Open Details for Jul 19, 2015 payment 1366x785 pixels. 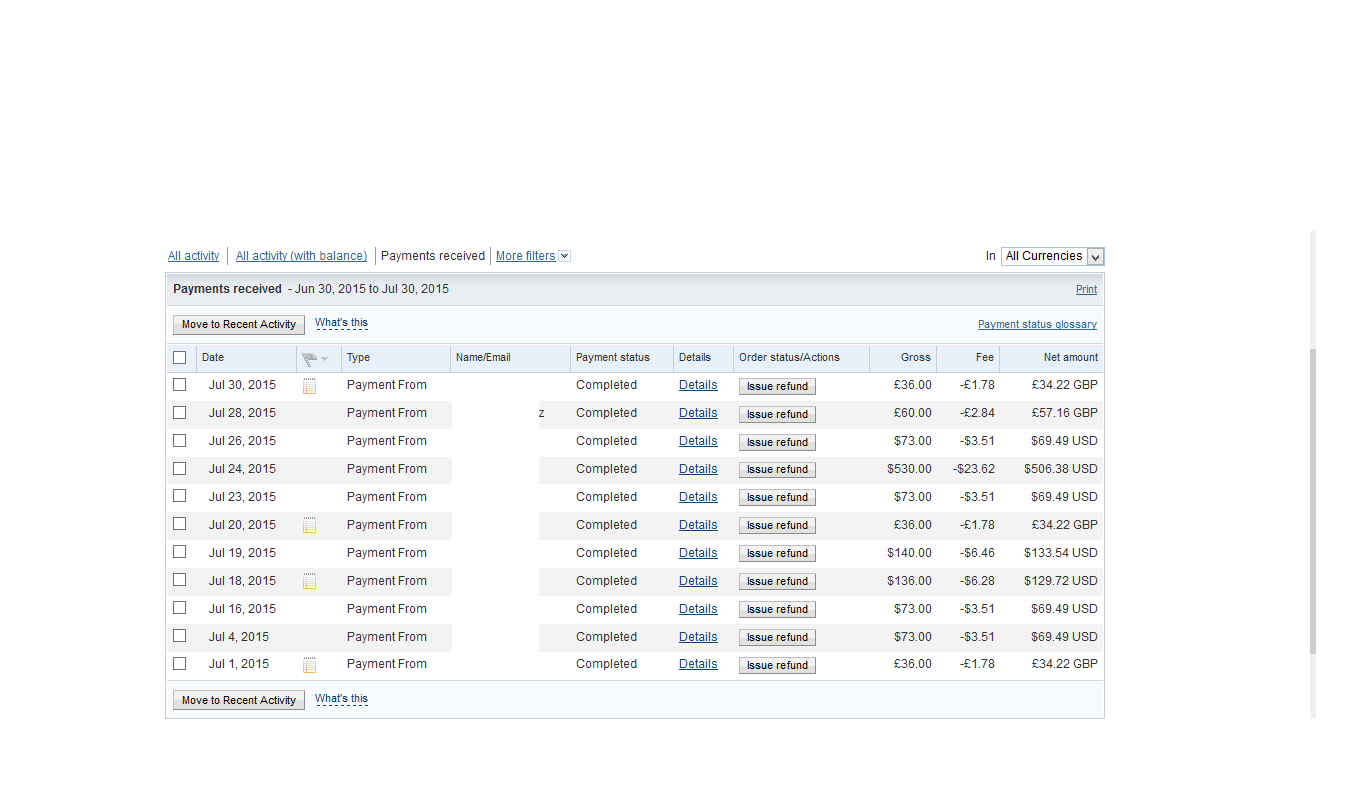pyautogui.click(x=698, y=553)
